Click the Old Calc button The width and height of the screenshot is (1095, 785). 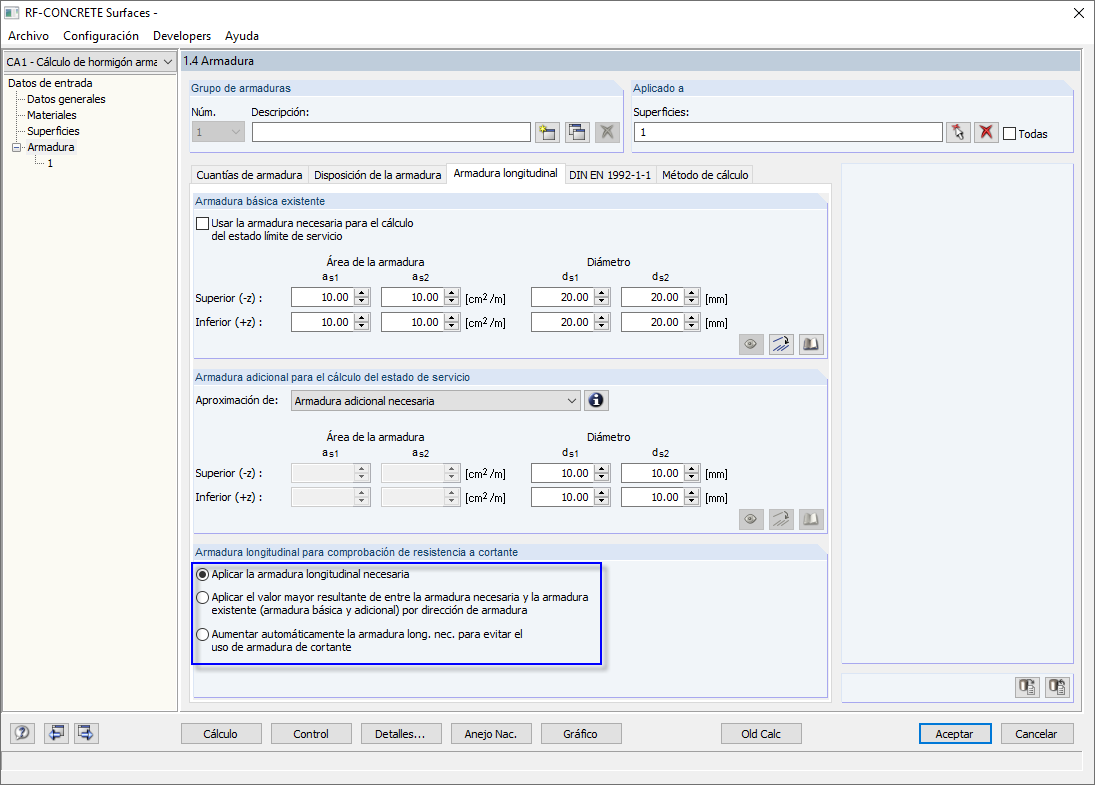(761, 734)
